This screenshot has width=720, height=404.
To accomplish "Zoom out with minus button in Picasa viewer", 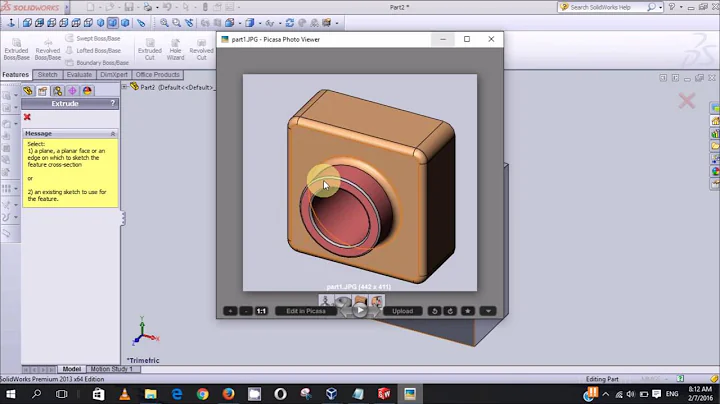I will 246,311.
